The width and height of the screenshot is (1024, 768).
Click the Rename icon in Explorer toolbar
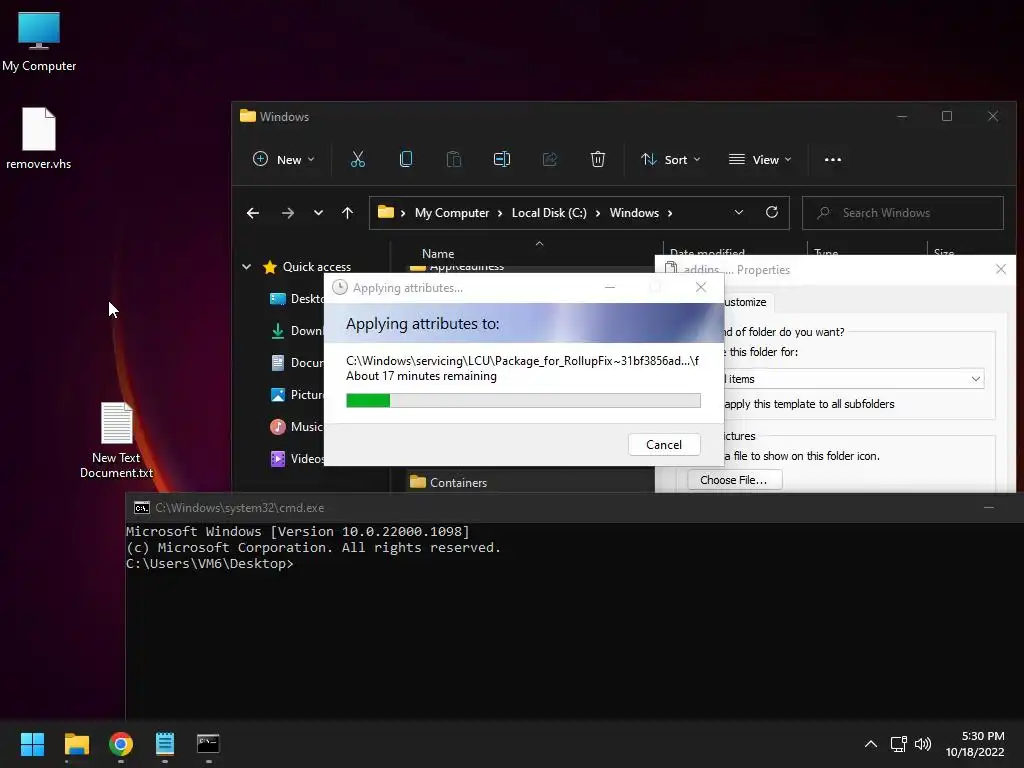502,159
